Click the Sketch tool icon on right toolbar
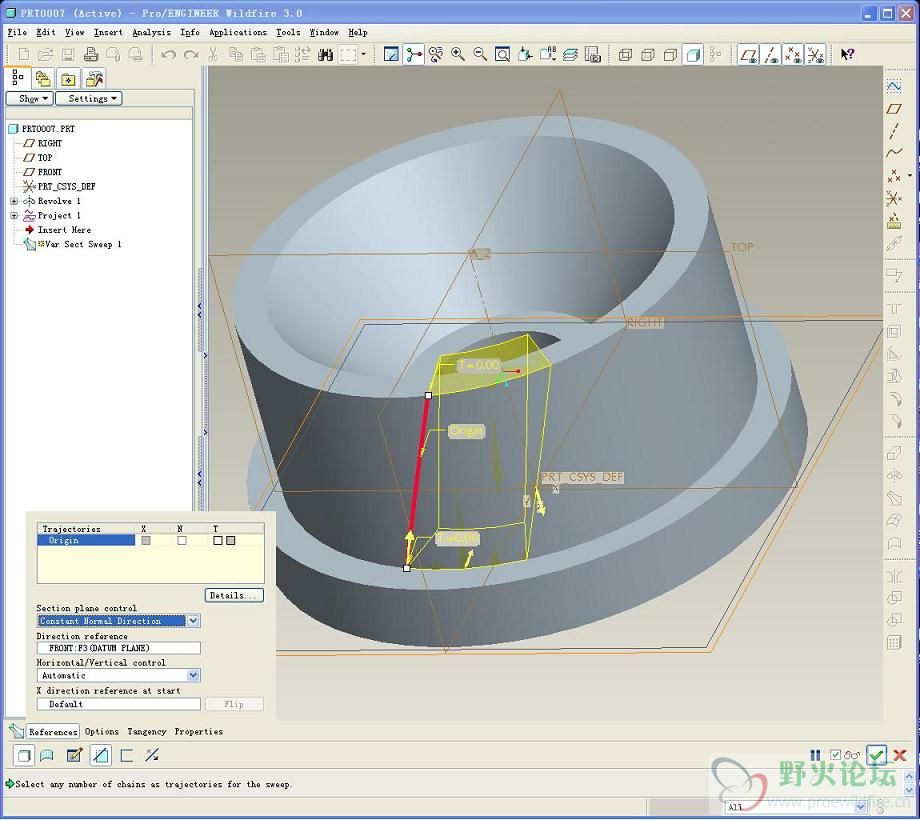 click(x=894, y=86)
